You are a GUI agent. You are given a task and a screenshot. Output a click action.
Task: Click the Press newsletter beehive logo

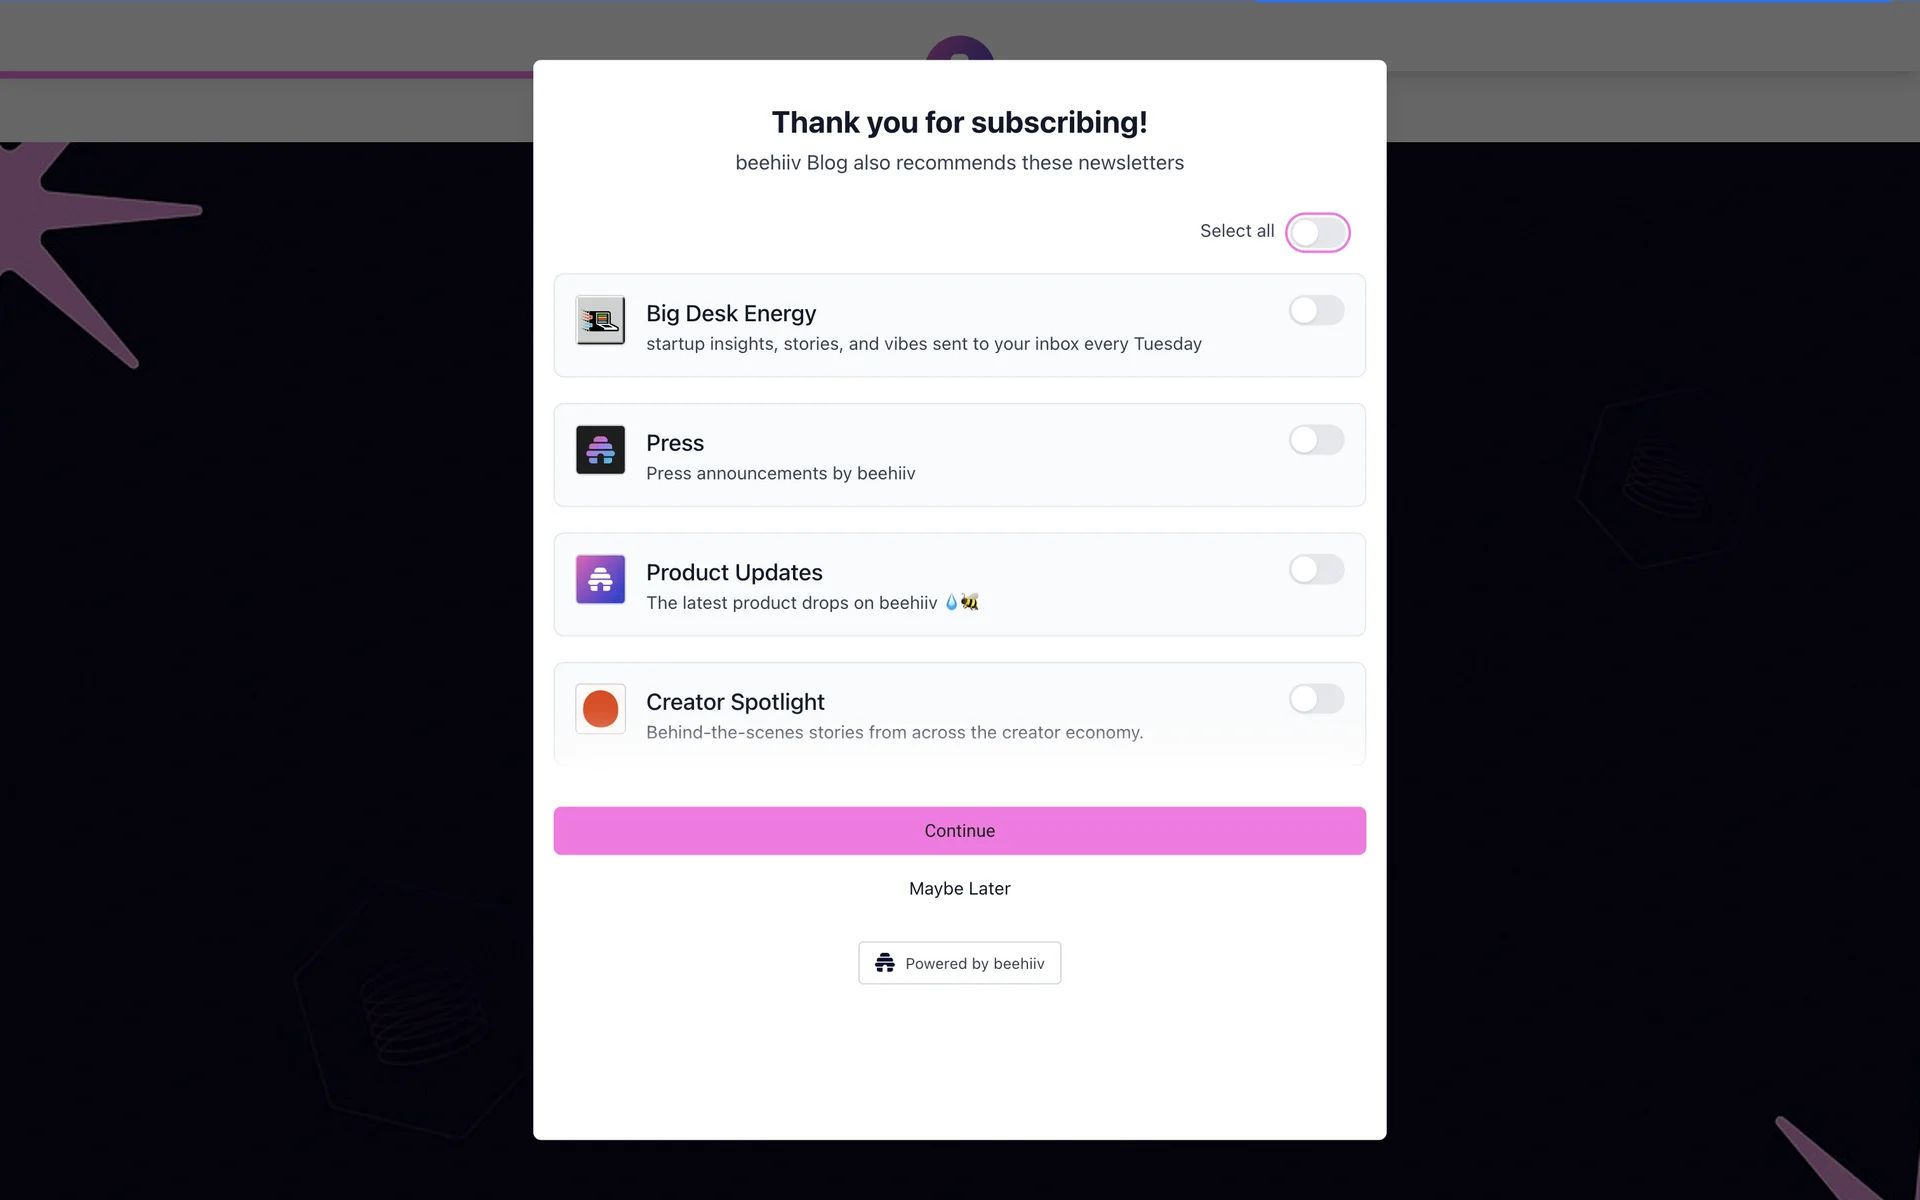tap(600, 450)
